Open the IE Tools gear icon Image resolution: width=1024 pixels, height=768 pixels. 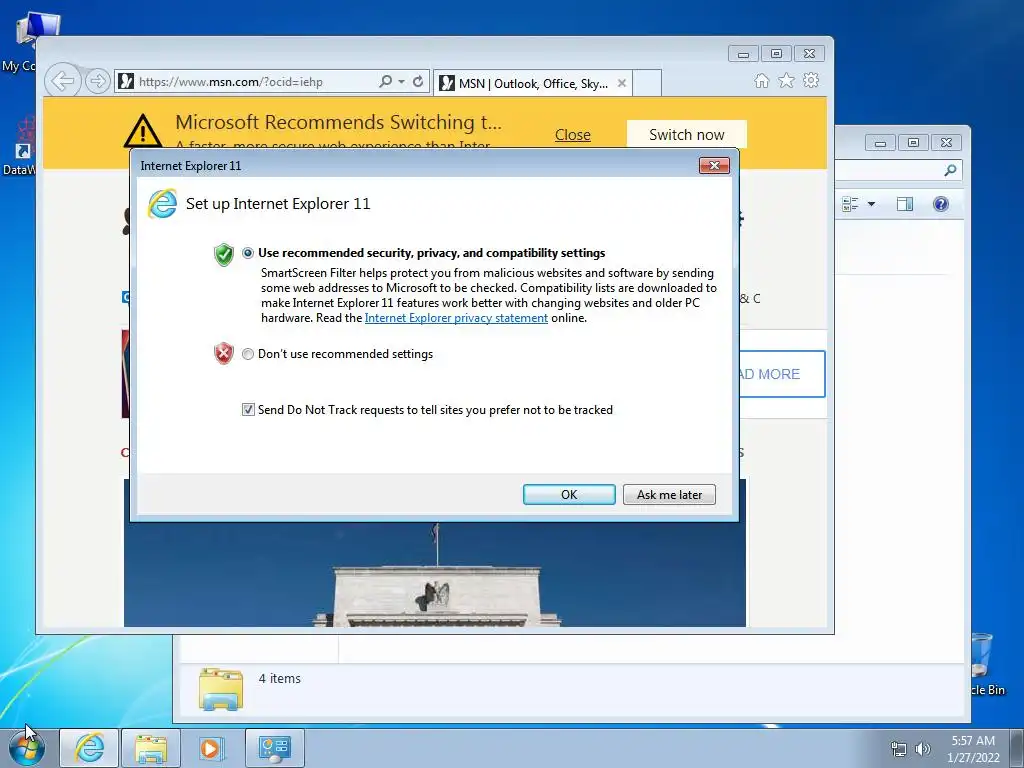(x=811, y=80)
